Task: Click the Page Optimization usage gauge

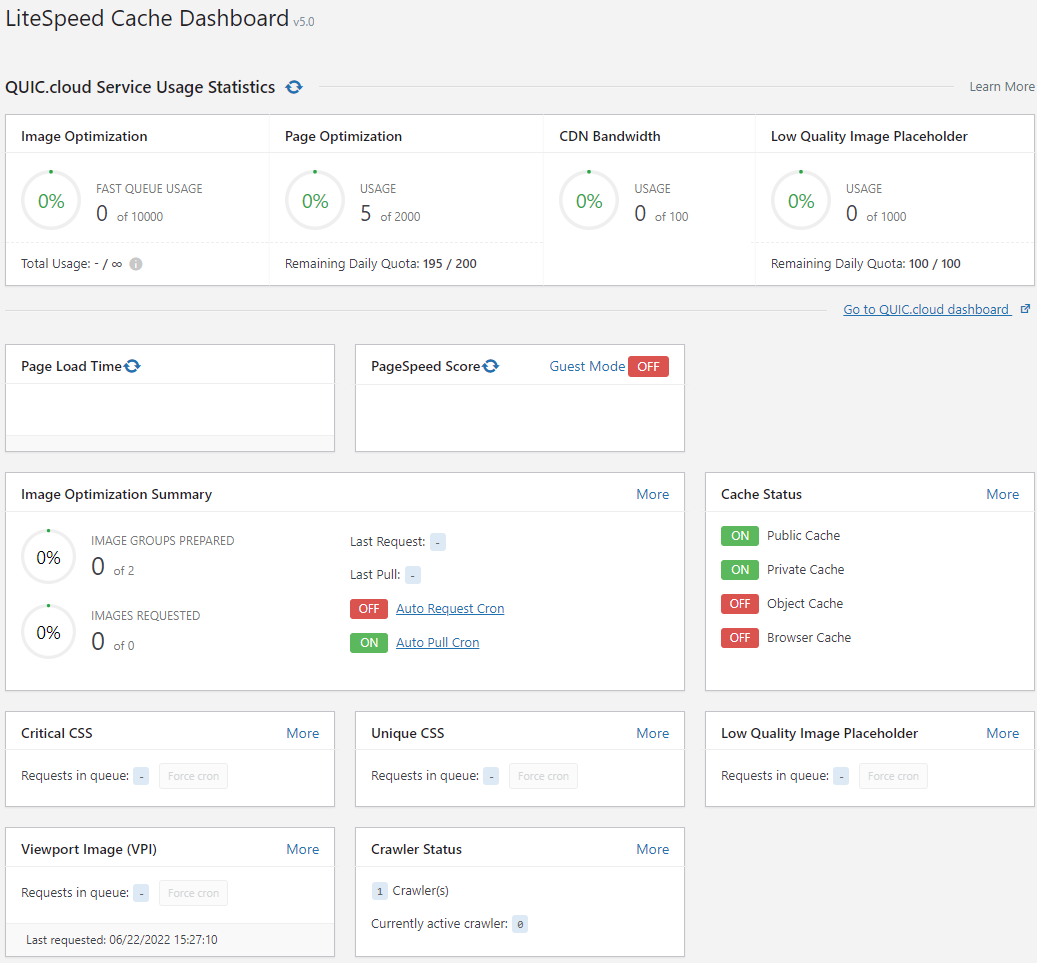Action: (315, 200)
